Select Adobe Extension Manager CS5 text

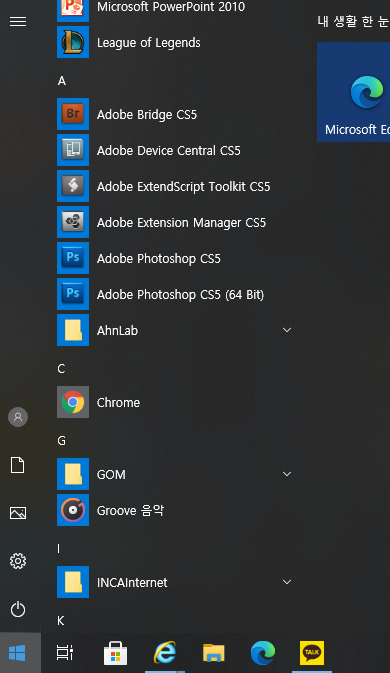[x=181, y=223]
